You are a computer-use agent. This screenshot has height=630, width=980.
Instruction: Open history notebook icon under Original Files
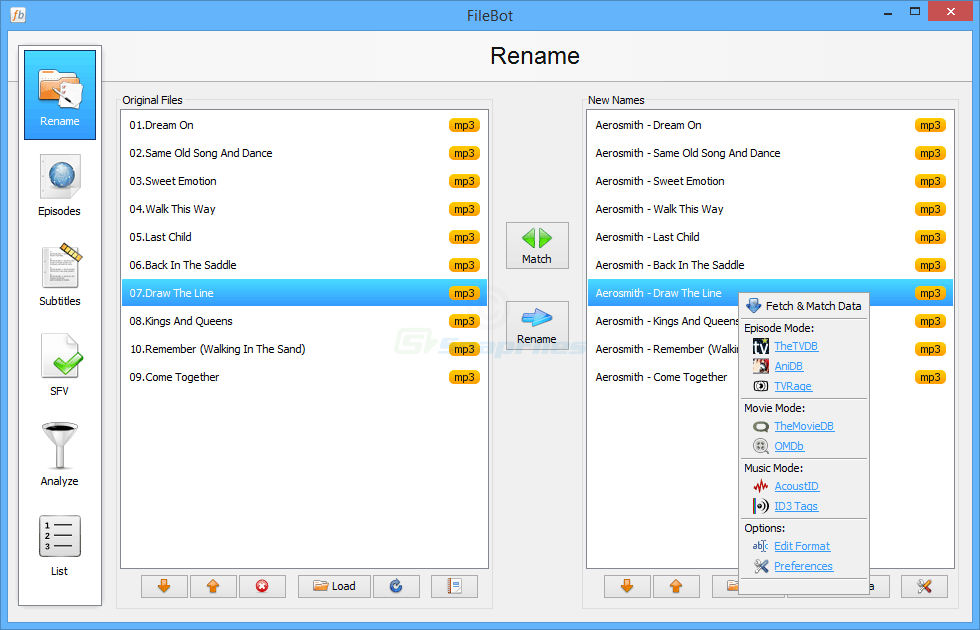[454, 586]
